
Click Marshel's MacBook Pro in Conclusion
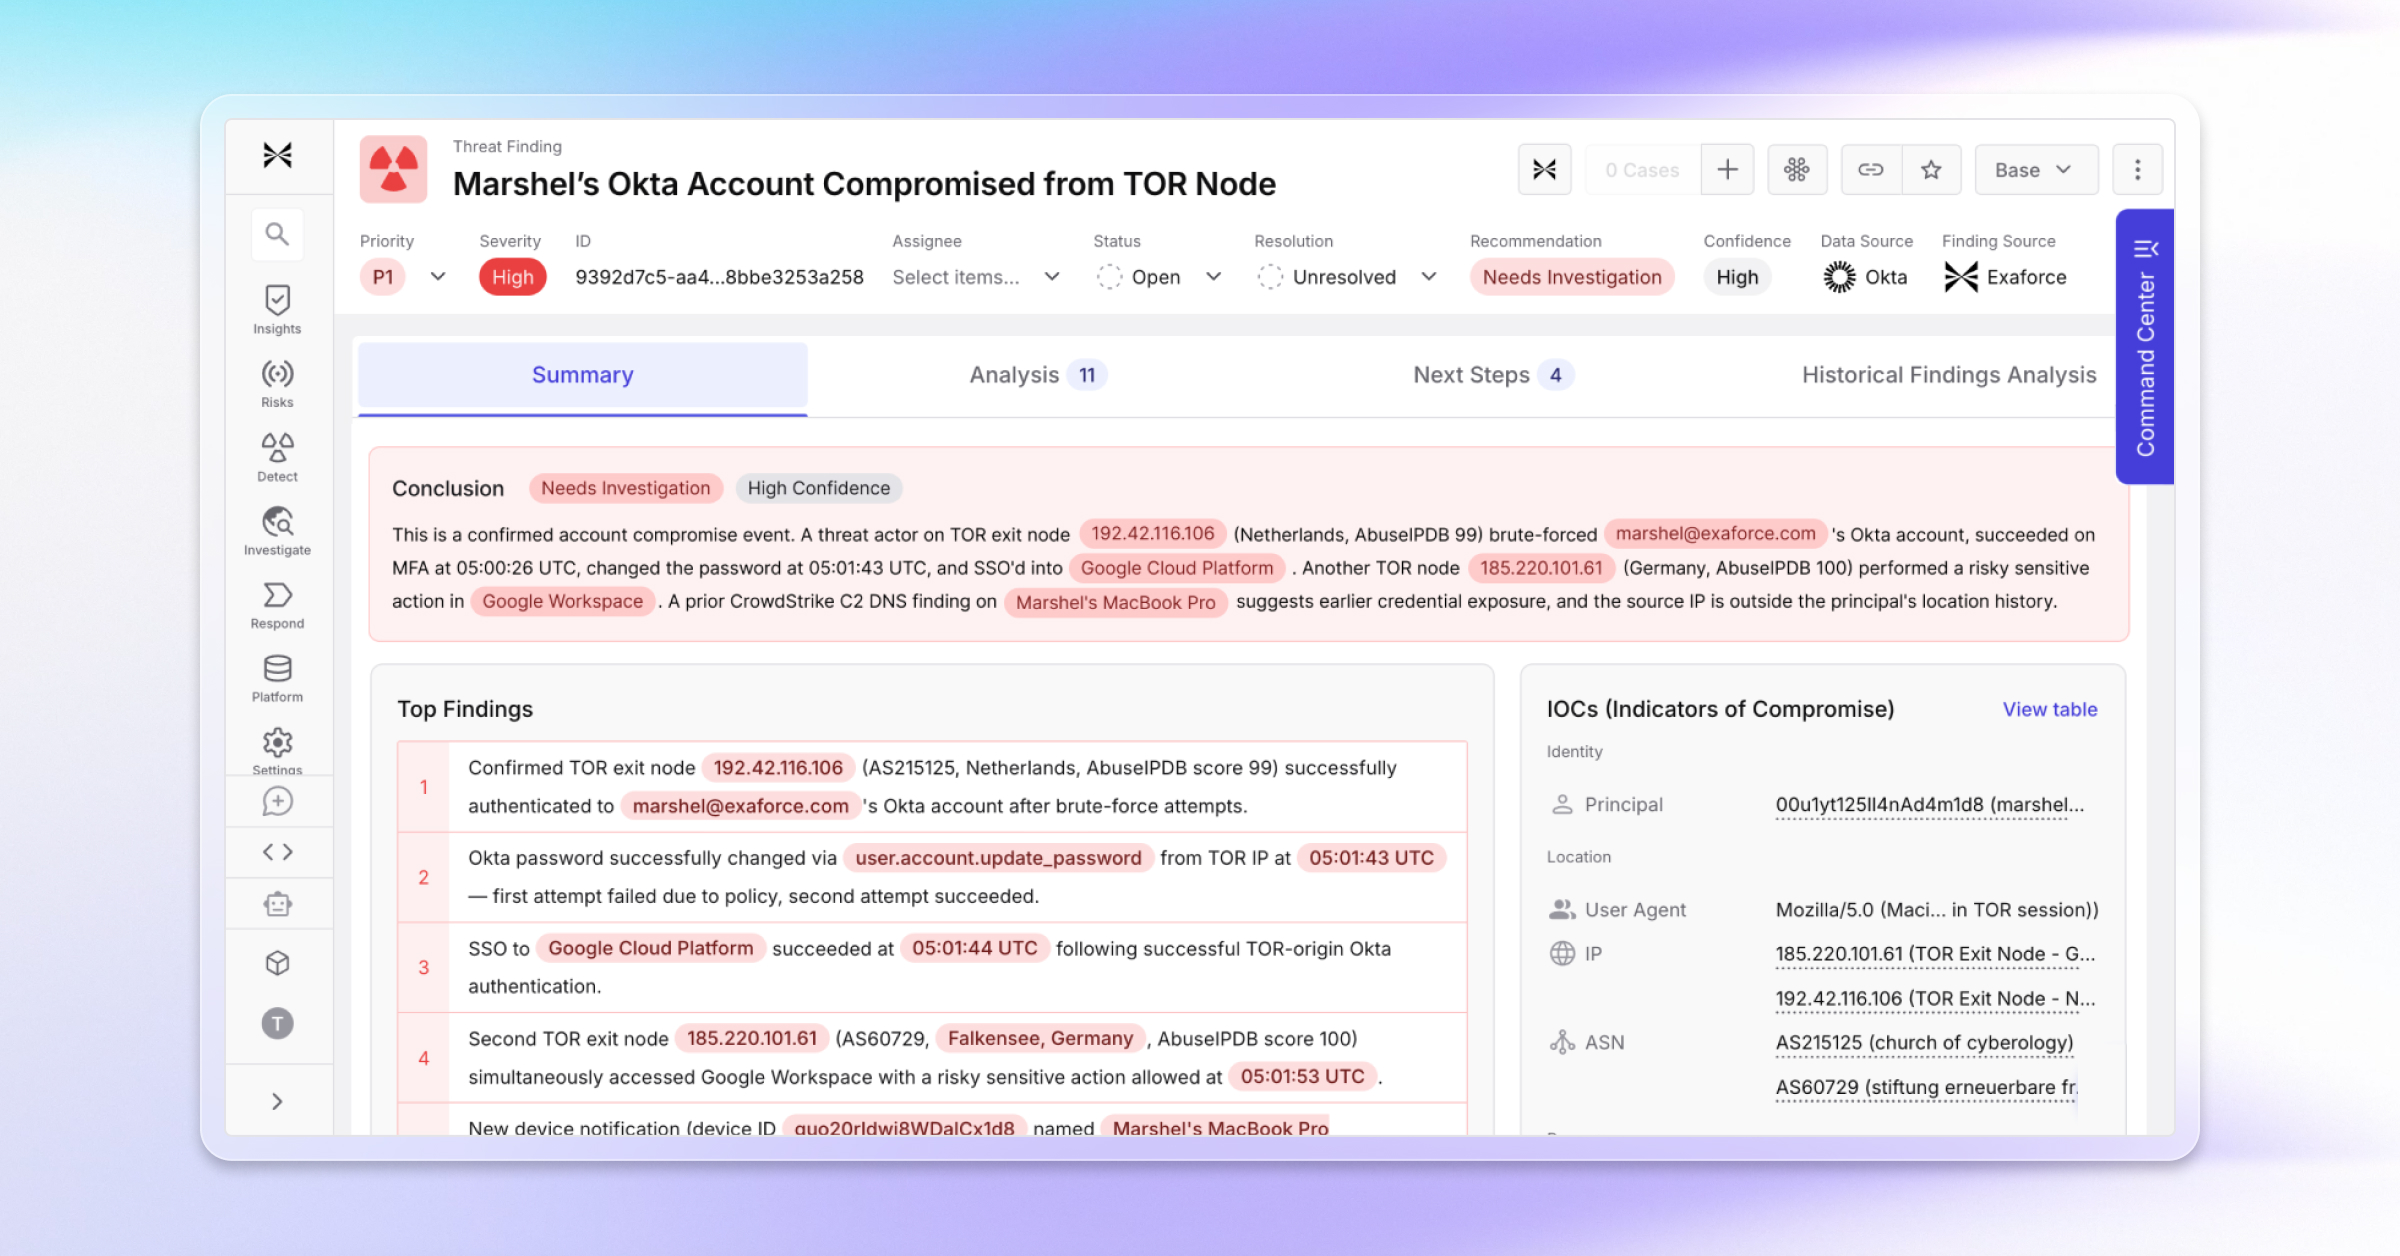point(1116,602)
